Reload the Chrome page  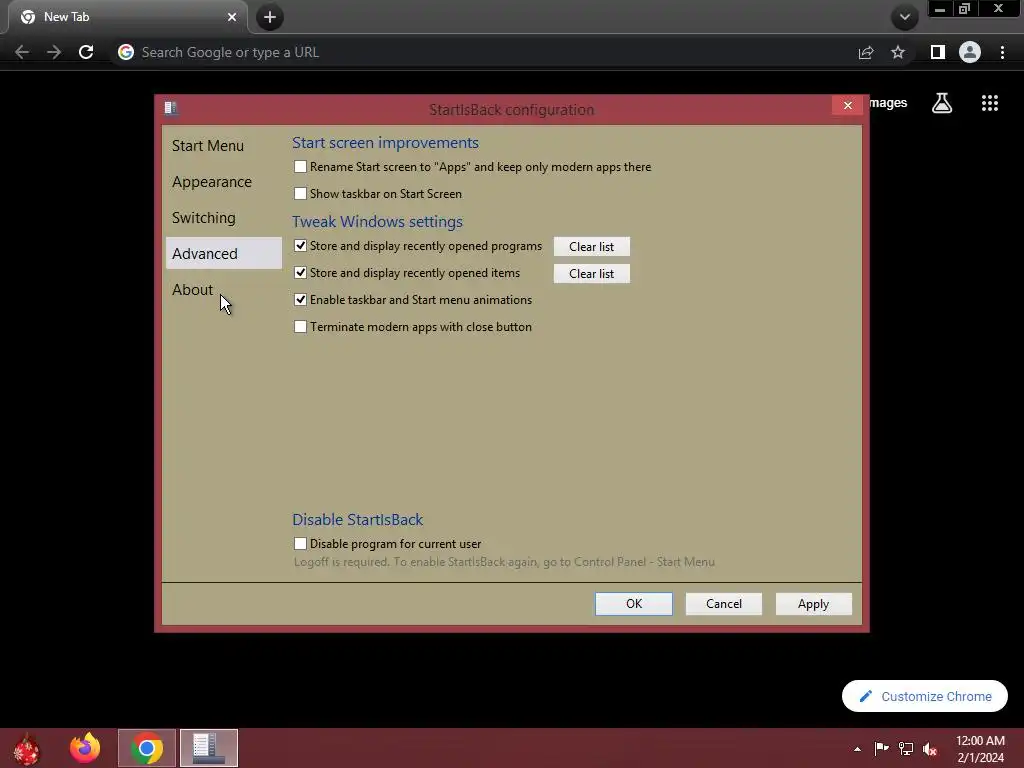[x=86, y=52]
